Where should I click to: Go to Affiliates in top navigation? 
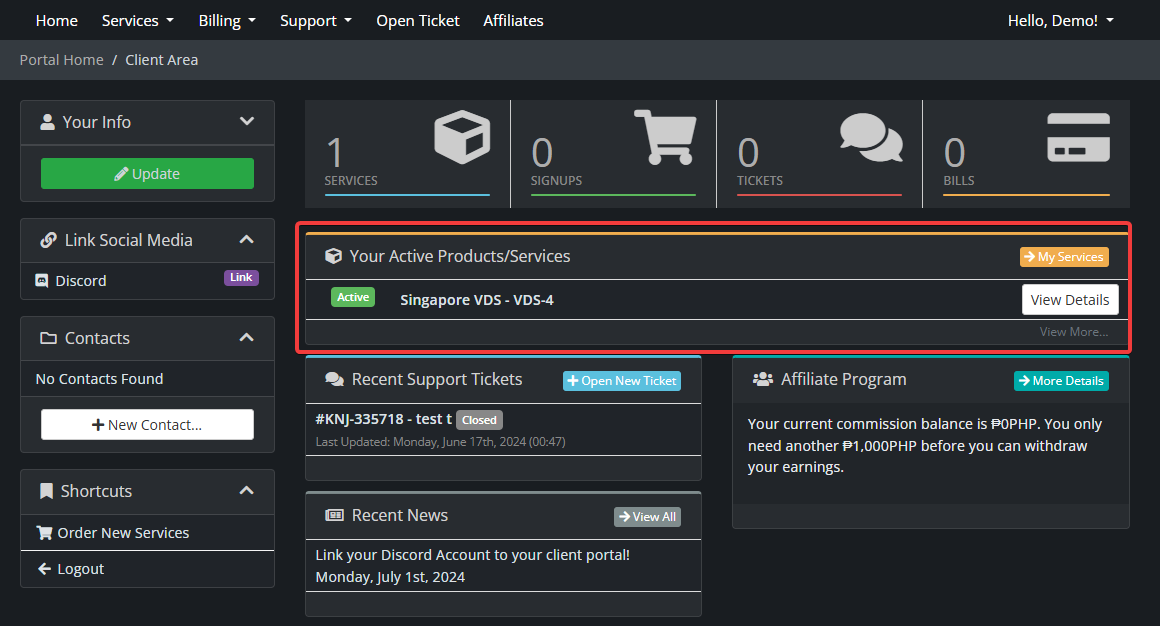pyautogui.click(x=513, y=20)
